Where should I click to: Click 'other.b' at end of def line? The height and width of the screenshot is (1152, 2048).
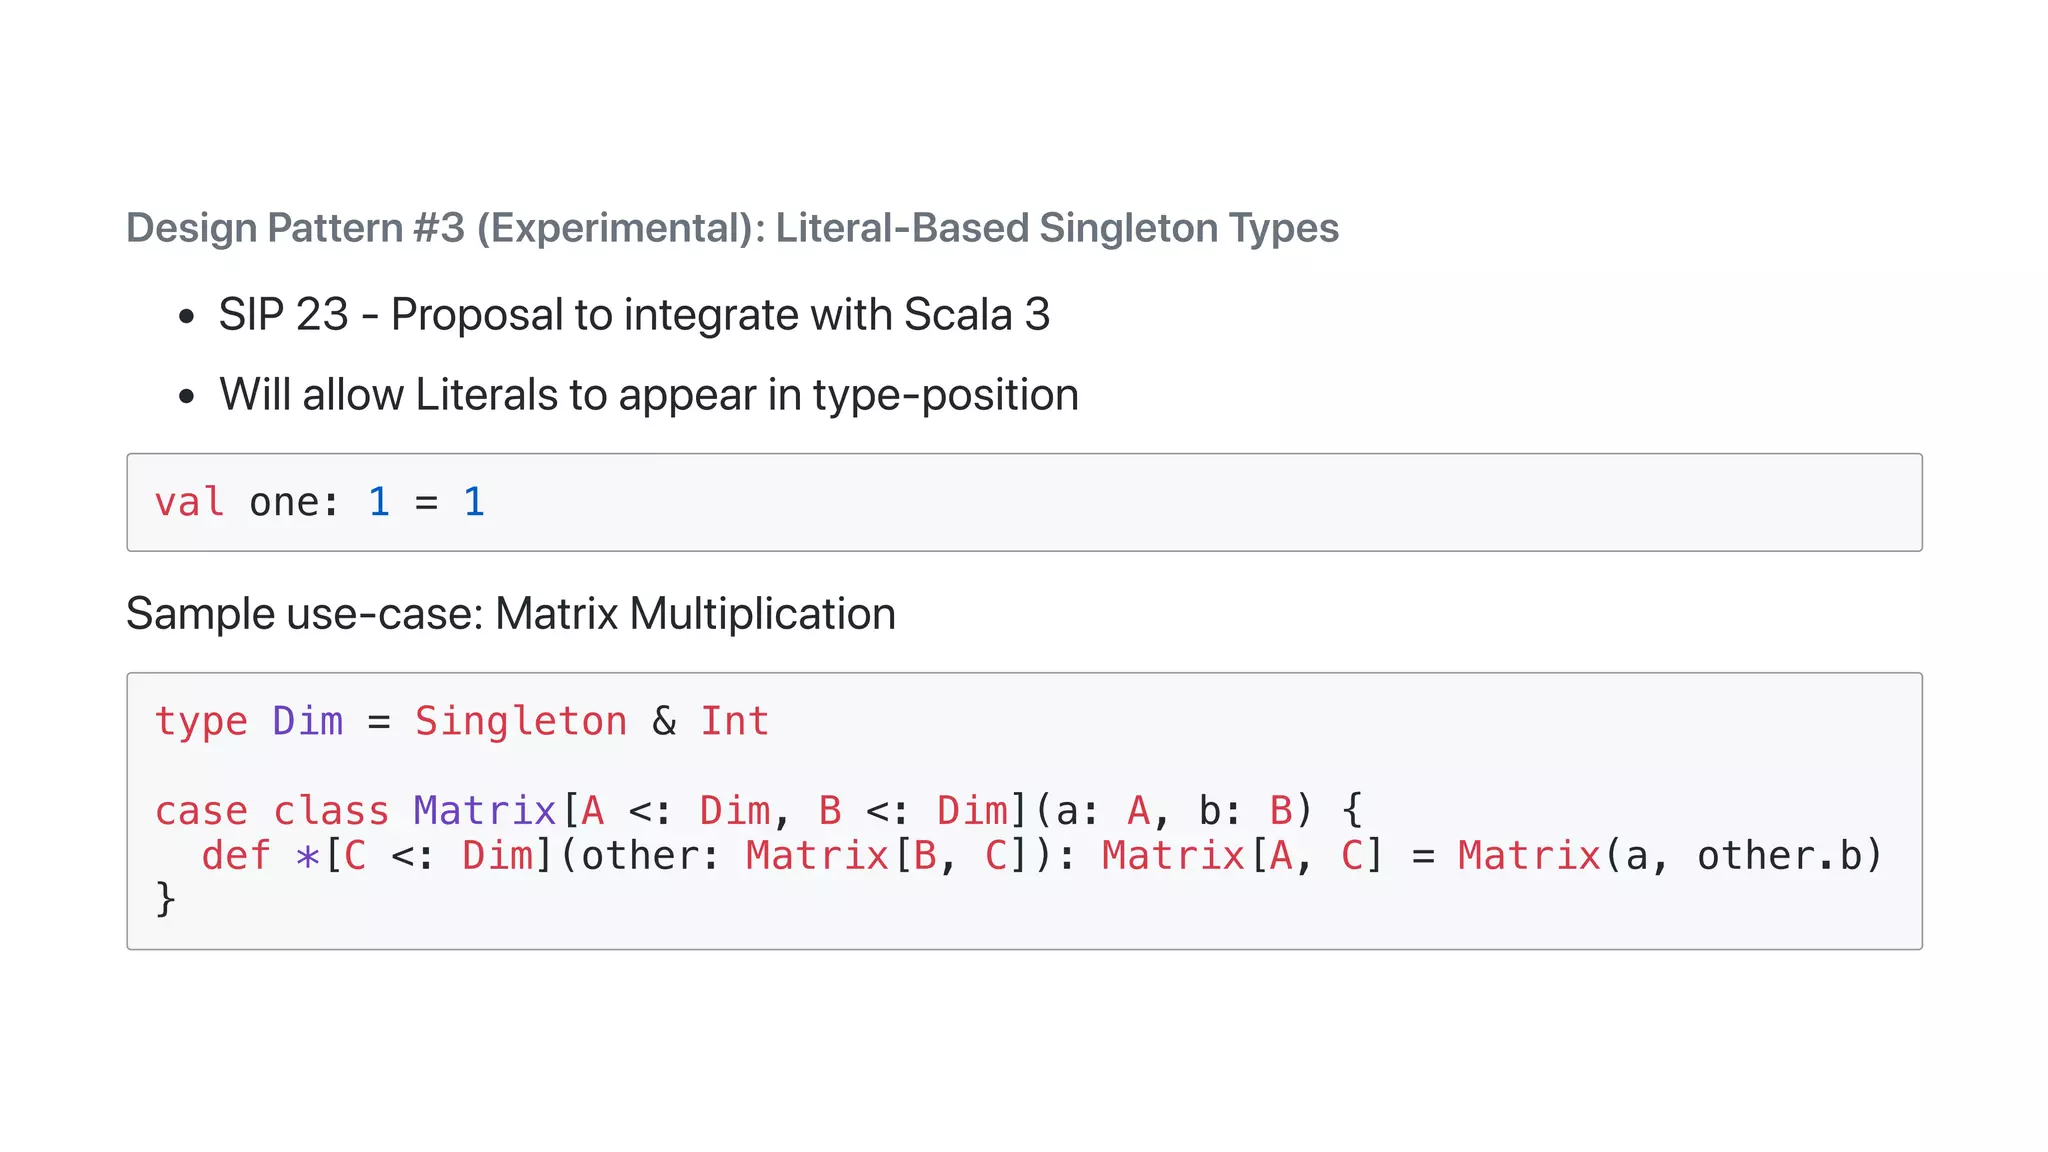(1779, 856)
